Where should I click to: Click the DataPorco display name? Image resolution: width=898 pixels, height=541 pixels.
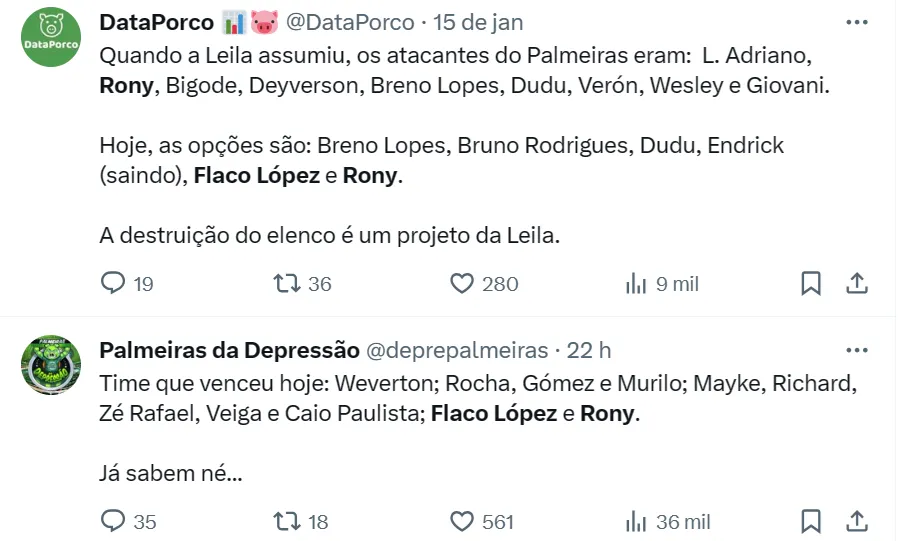click(x=157, y=22)
